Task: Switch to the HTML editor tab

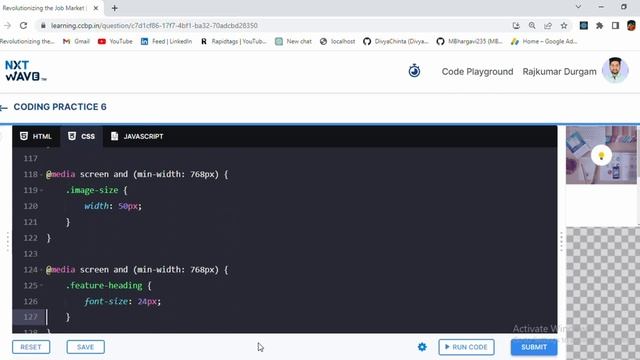Action: [x=36, y=136]
